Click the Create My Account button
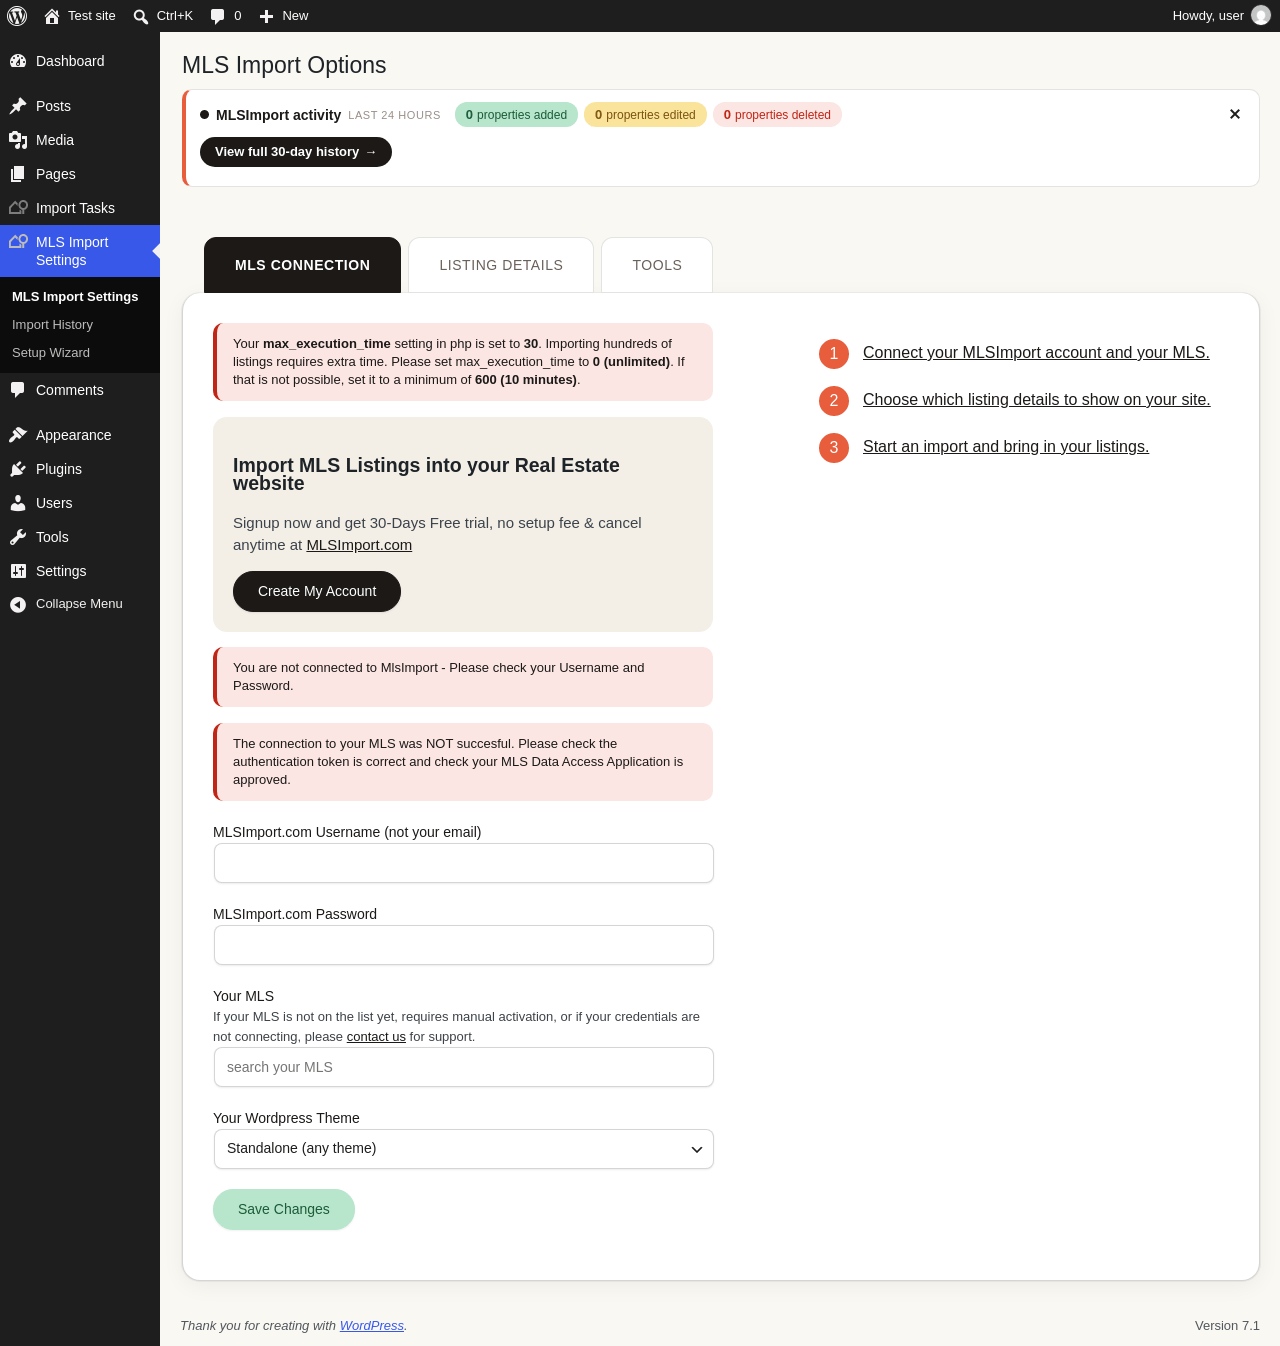The image size is (1280, 1346). (317, 591)
